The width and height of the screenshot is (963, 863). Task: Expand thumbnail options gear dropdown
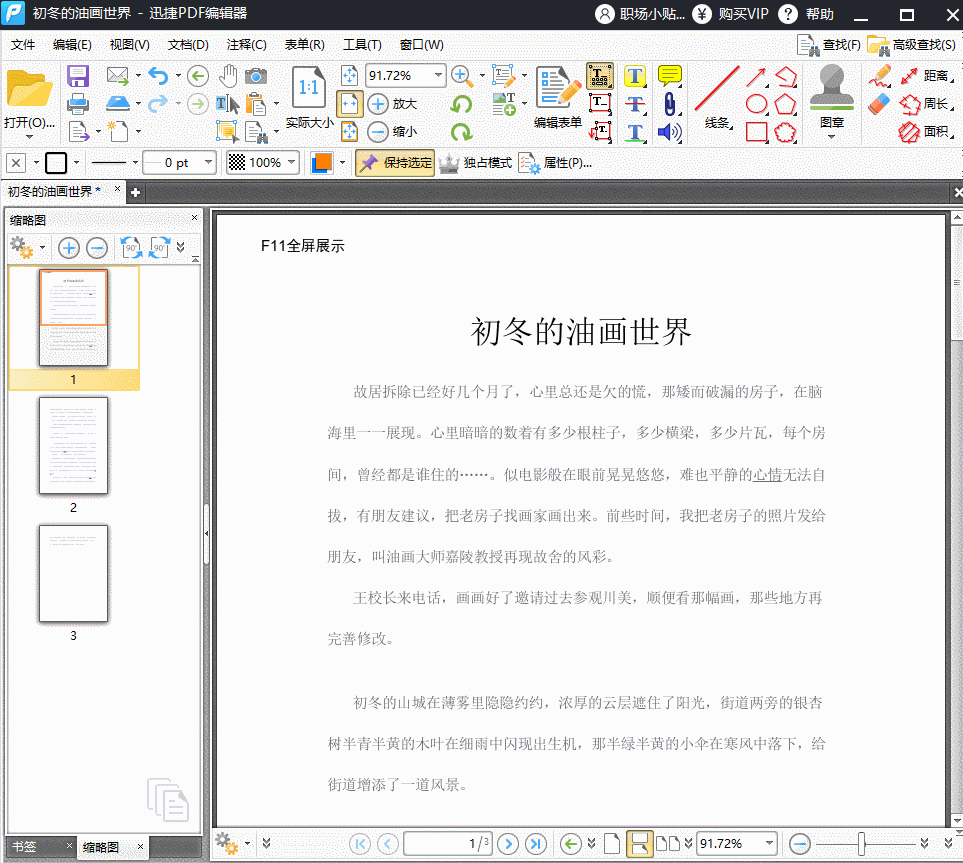pyautogui.click(x=42, y=248)
